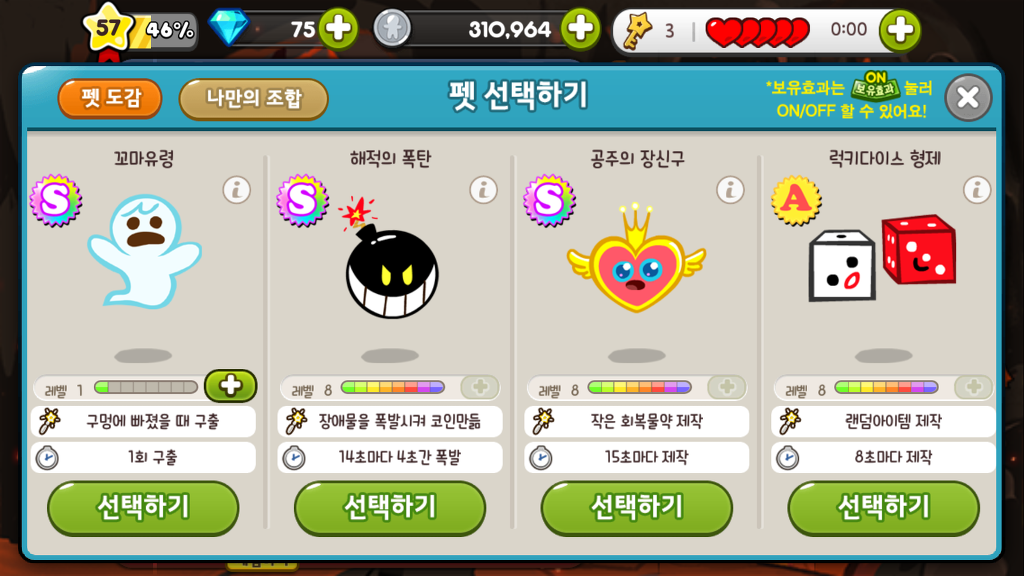
Task: Select the 해적의 폭탄 pet with 선택하기
Action: click(390, 508)
